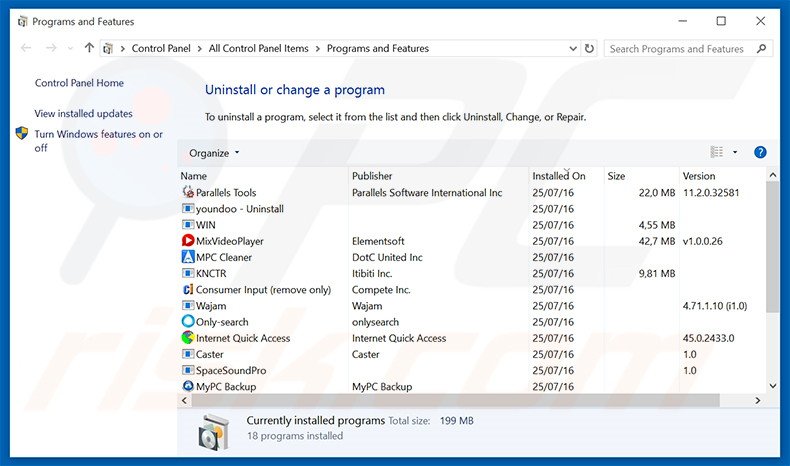Image resolution: width=790 pixels, height=466 pixels.
Task: Select the Internet Quick Access program name
Action: 243,338
